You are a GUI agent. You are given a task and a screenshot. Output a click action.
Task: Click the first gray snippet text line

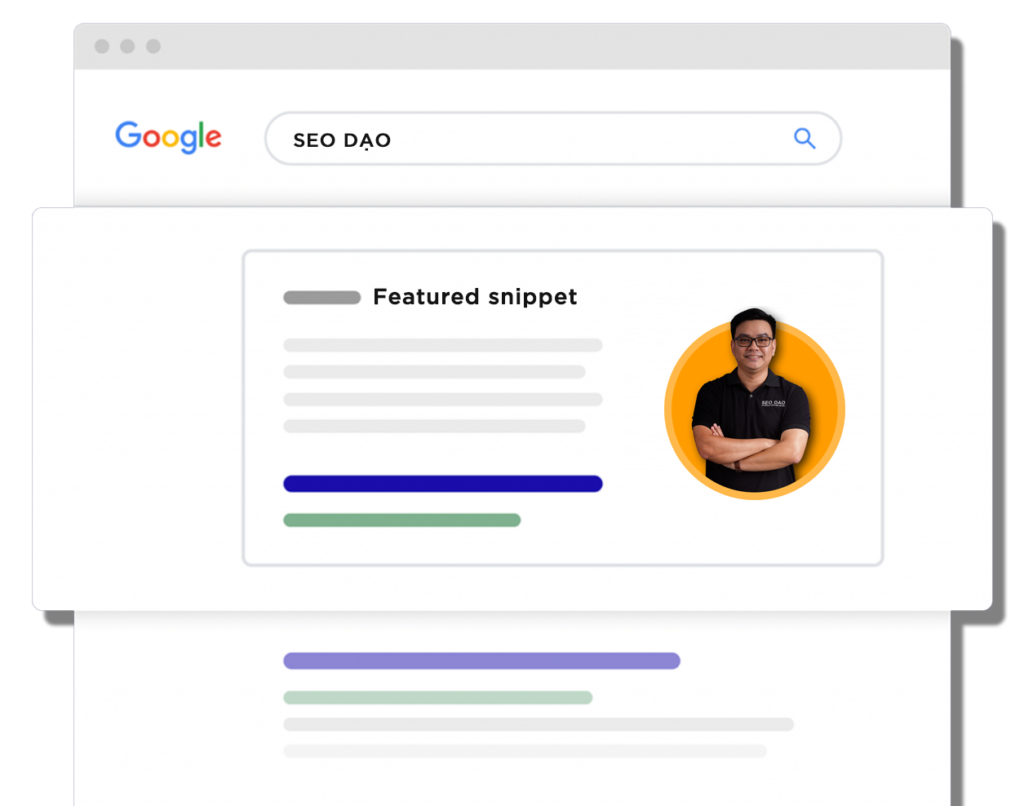tap(443, 345)
